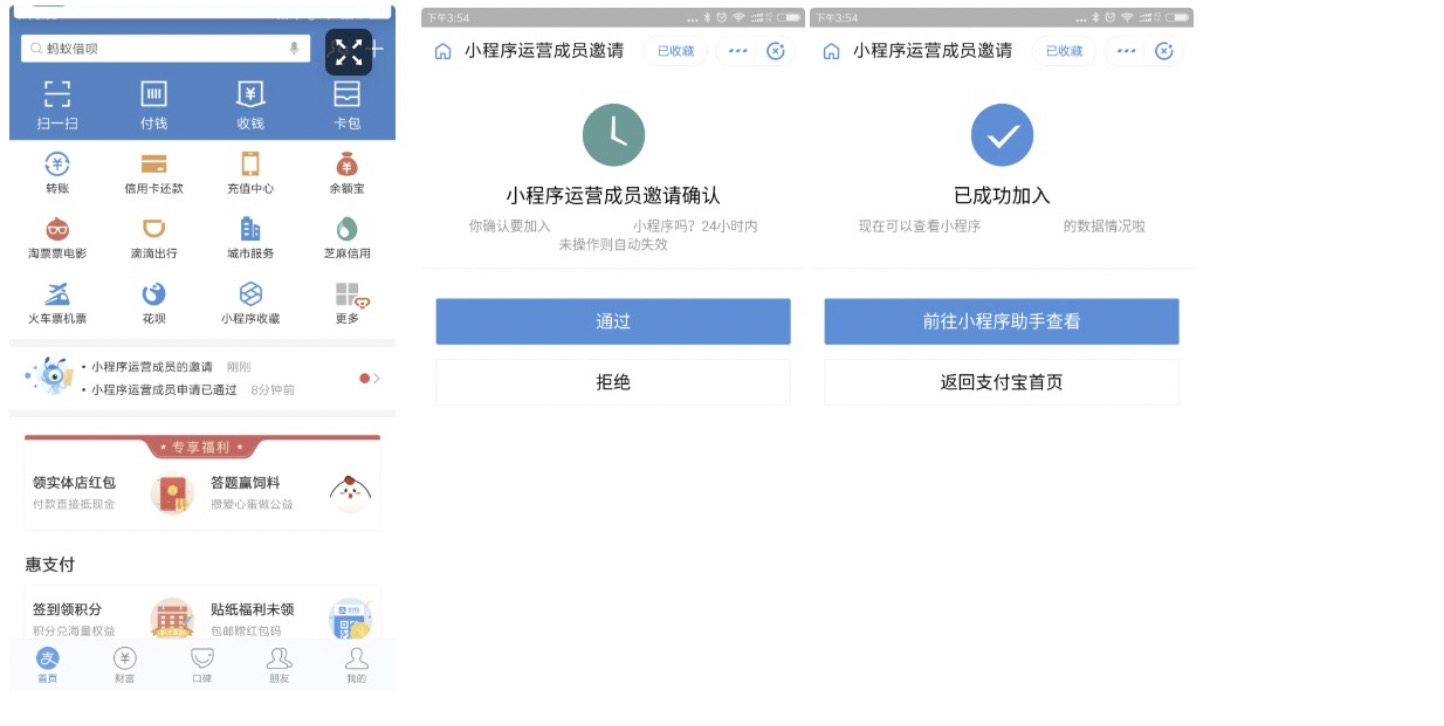Switch to 财富 wealth tab
This screenshot has height=726, width=1444.
(x=124, y=664)
